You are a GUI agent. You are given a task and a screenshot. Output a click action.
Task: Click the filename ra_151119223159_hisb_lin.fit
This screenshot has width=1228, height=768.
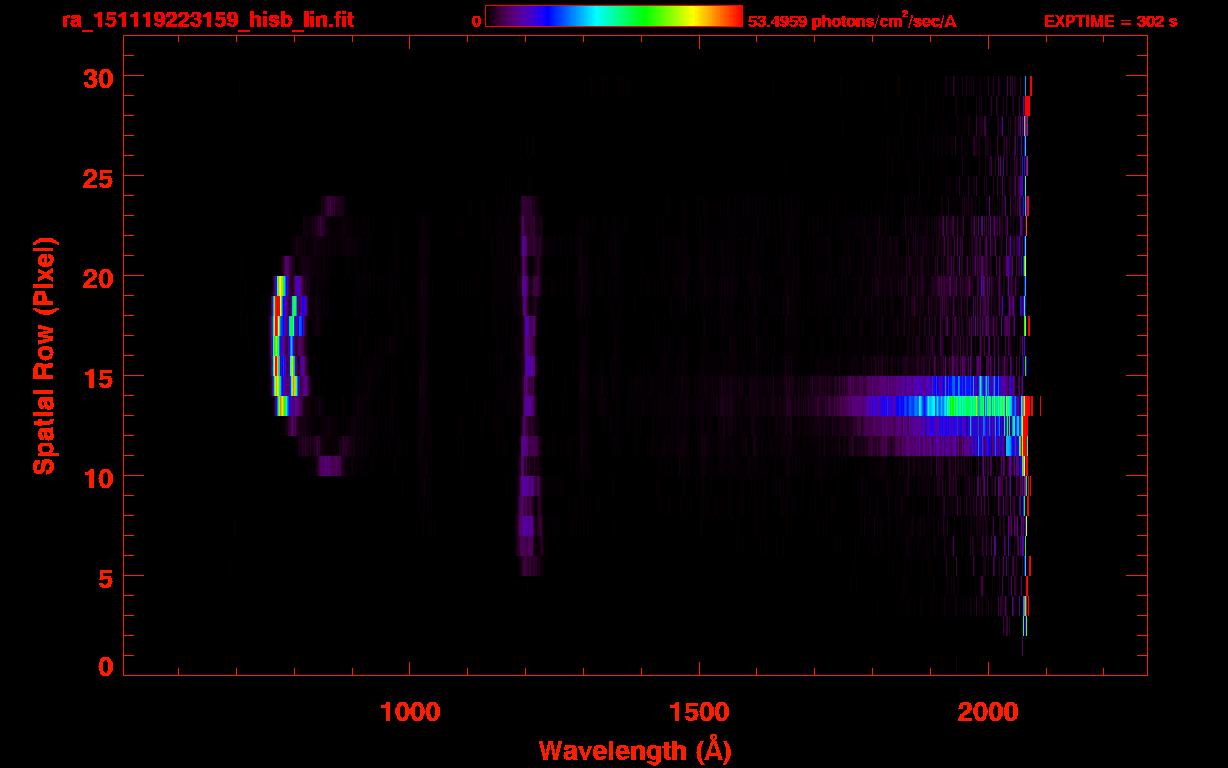click(x=206, y=19)
